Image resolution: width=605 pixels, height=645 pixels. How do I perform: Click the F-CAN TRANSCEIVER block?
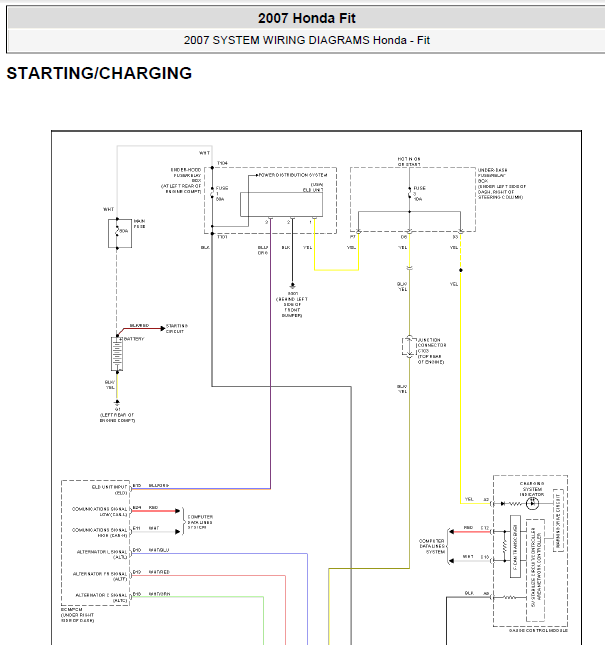515,546
